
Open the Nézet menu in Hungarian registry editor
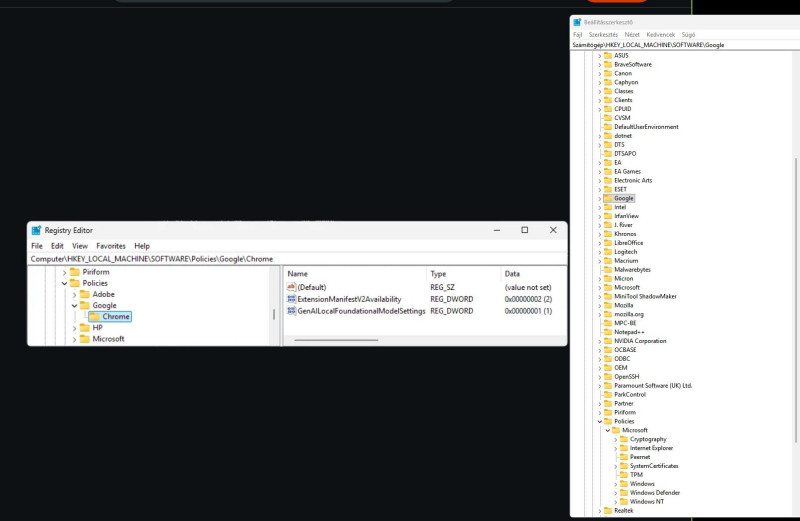(632, 35)
